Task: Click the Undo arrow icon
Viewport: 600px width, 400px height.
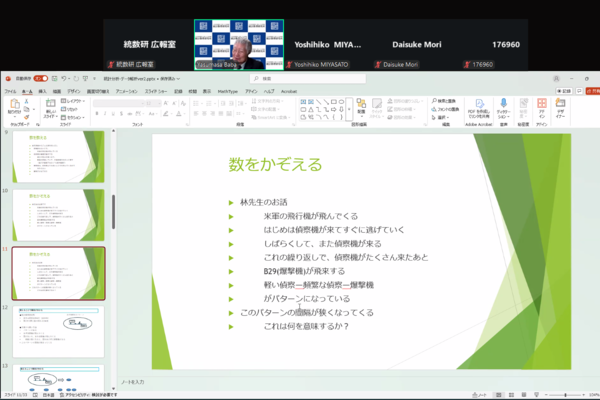Action: [64, 78]
